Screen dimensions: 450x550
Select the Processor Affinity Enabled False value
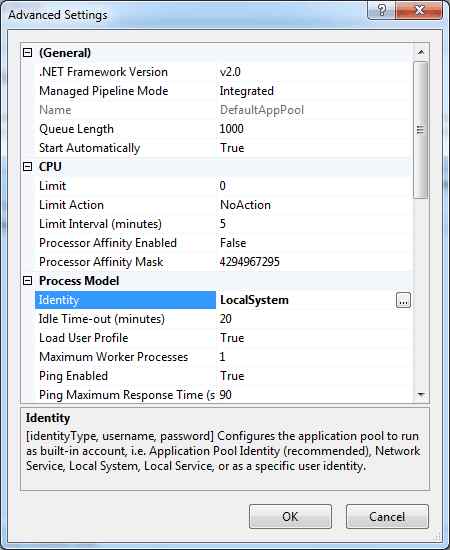(233, 243)
